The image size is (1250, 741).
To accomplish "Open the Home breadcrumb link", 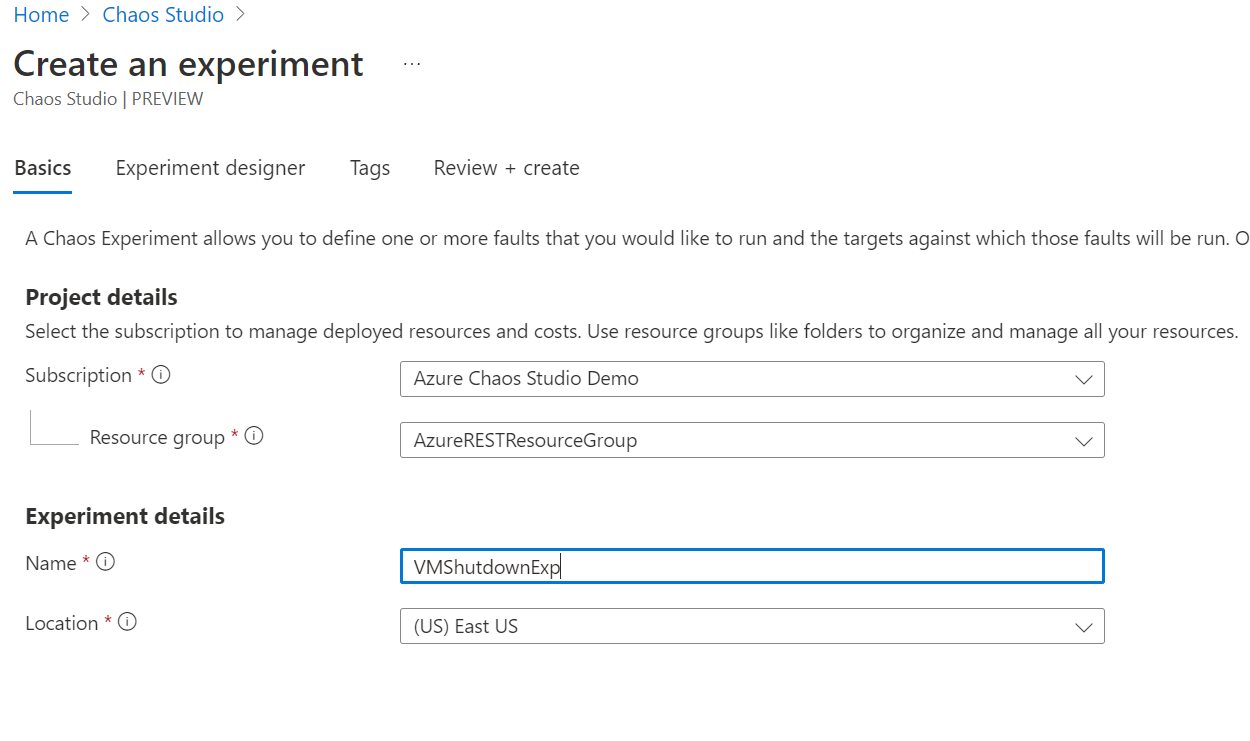I will pos(41,14).
